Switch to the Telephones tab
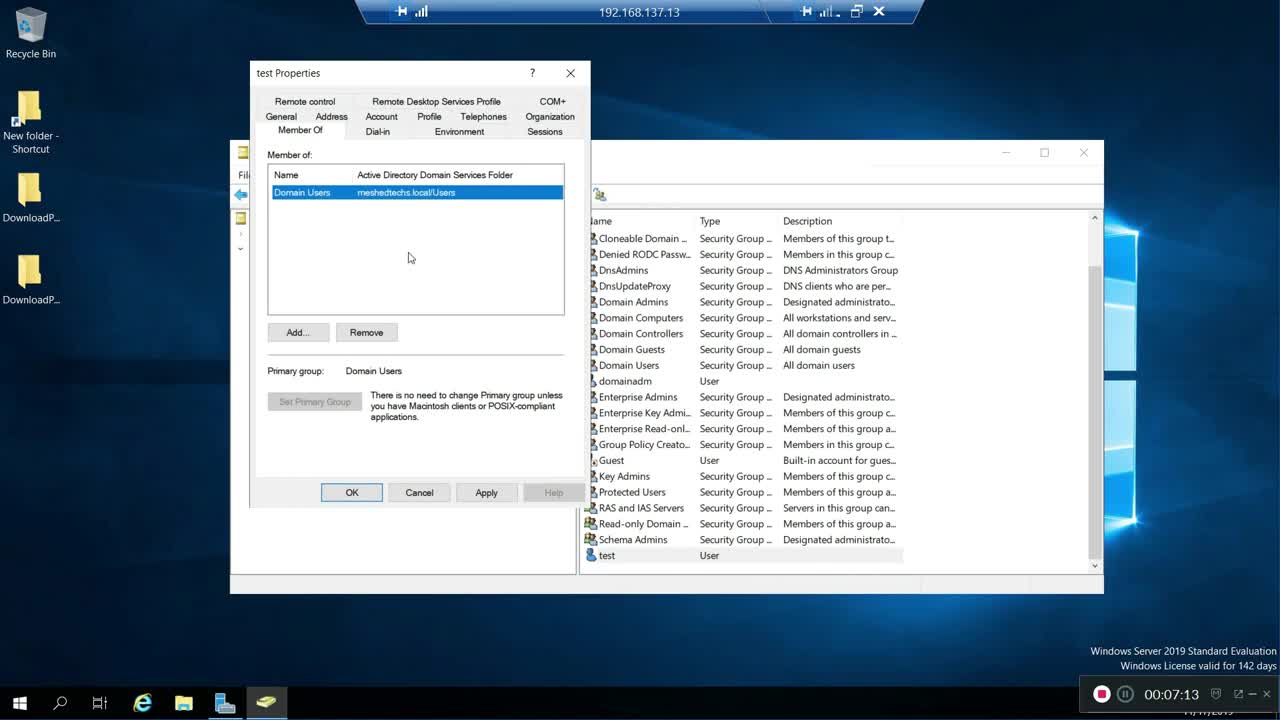 point(483,116)
